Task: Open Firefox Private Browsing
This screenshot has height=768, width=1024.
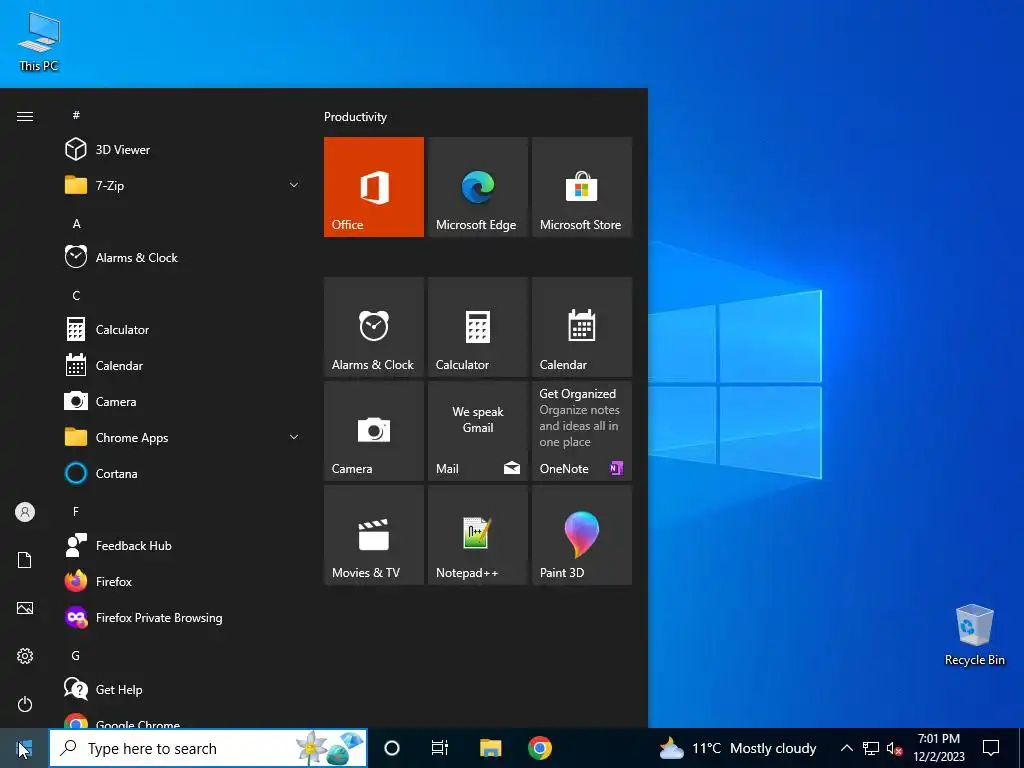Action: click(x=182, y=617)
